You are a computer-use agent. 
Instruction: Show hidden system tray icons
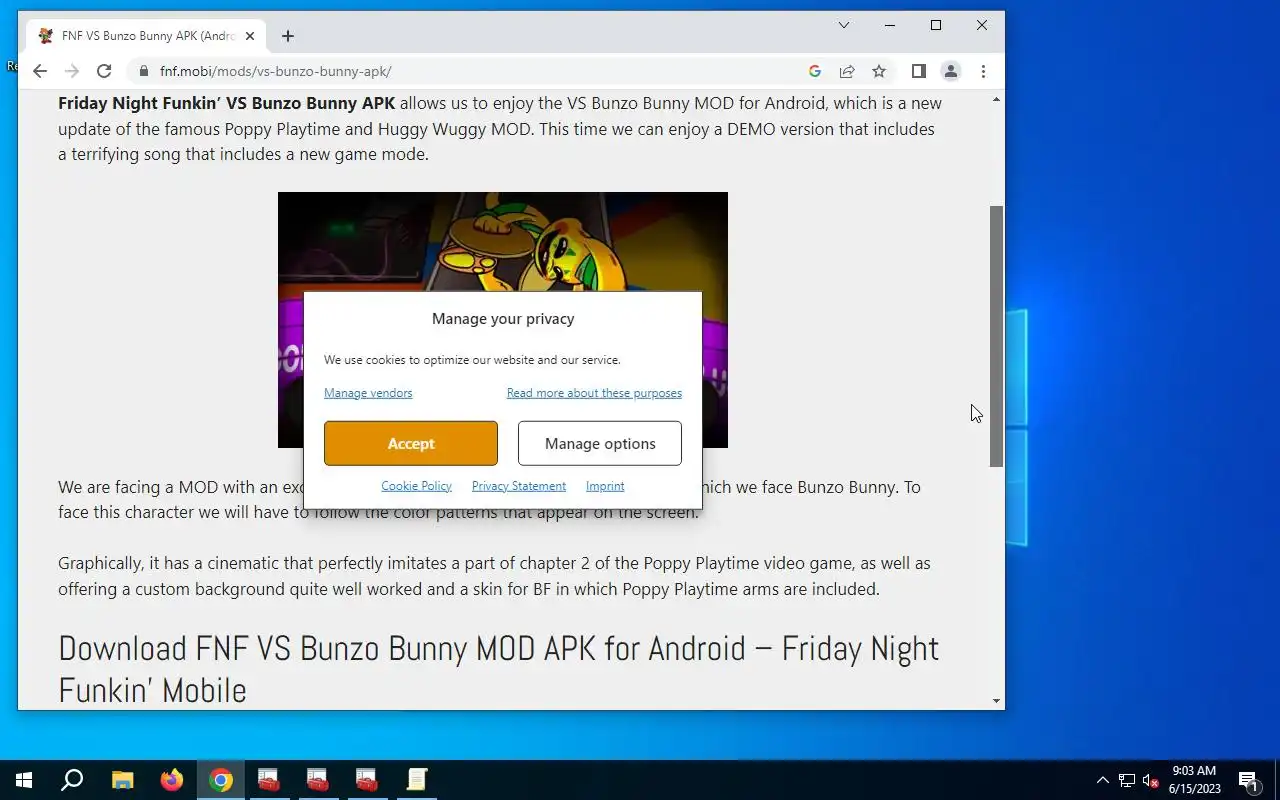(1103, 780)
